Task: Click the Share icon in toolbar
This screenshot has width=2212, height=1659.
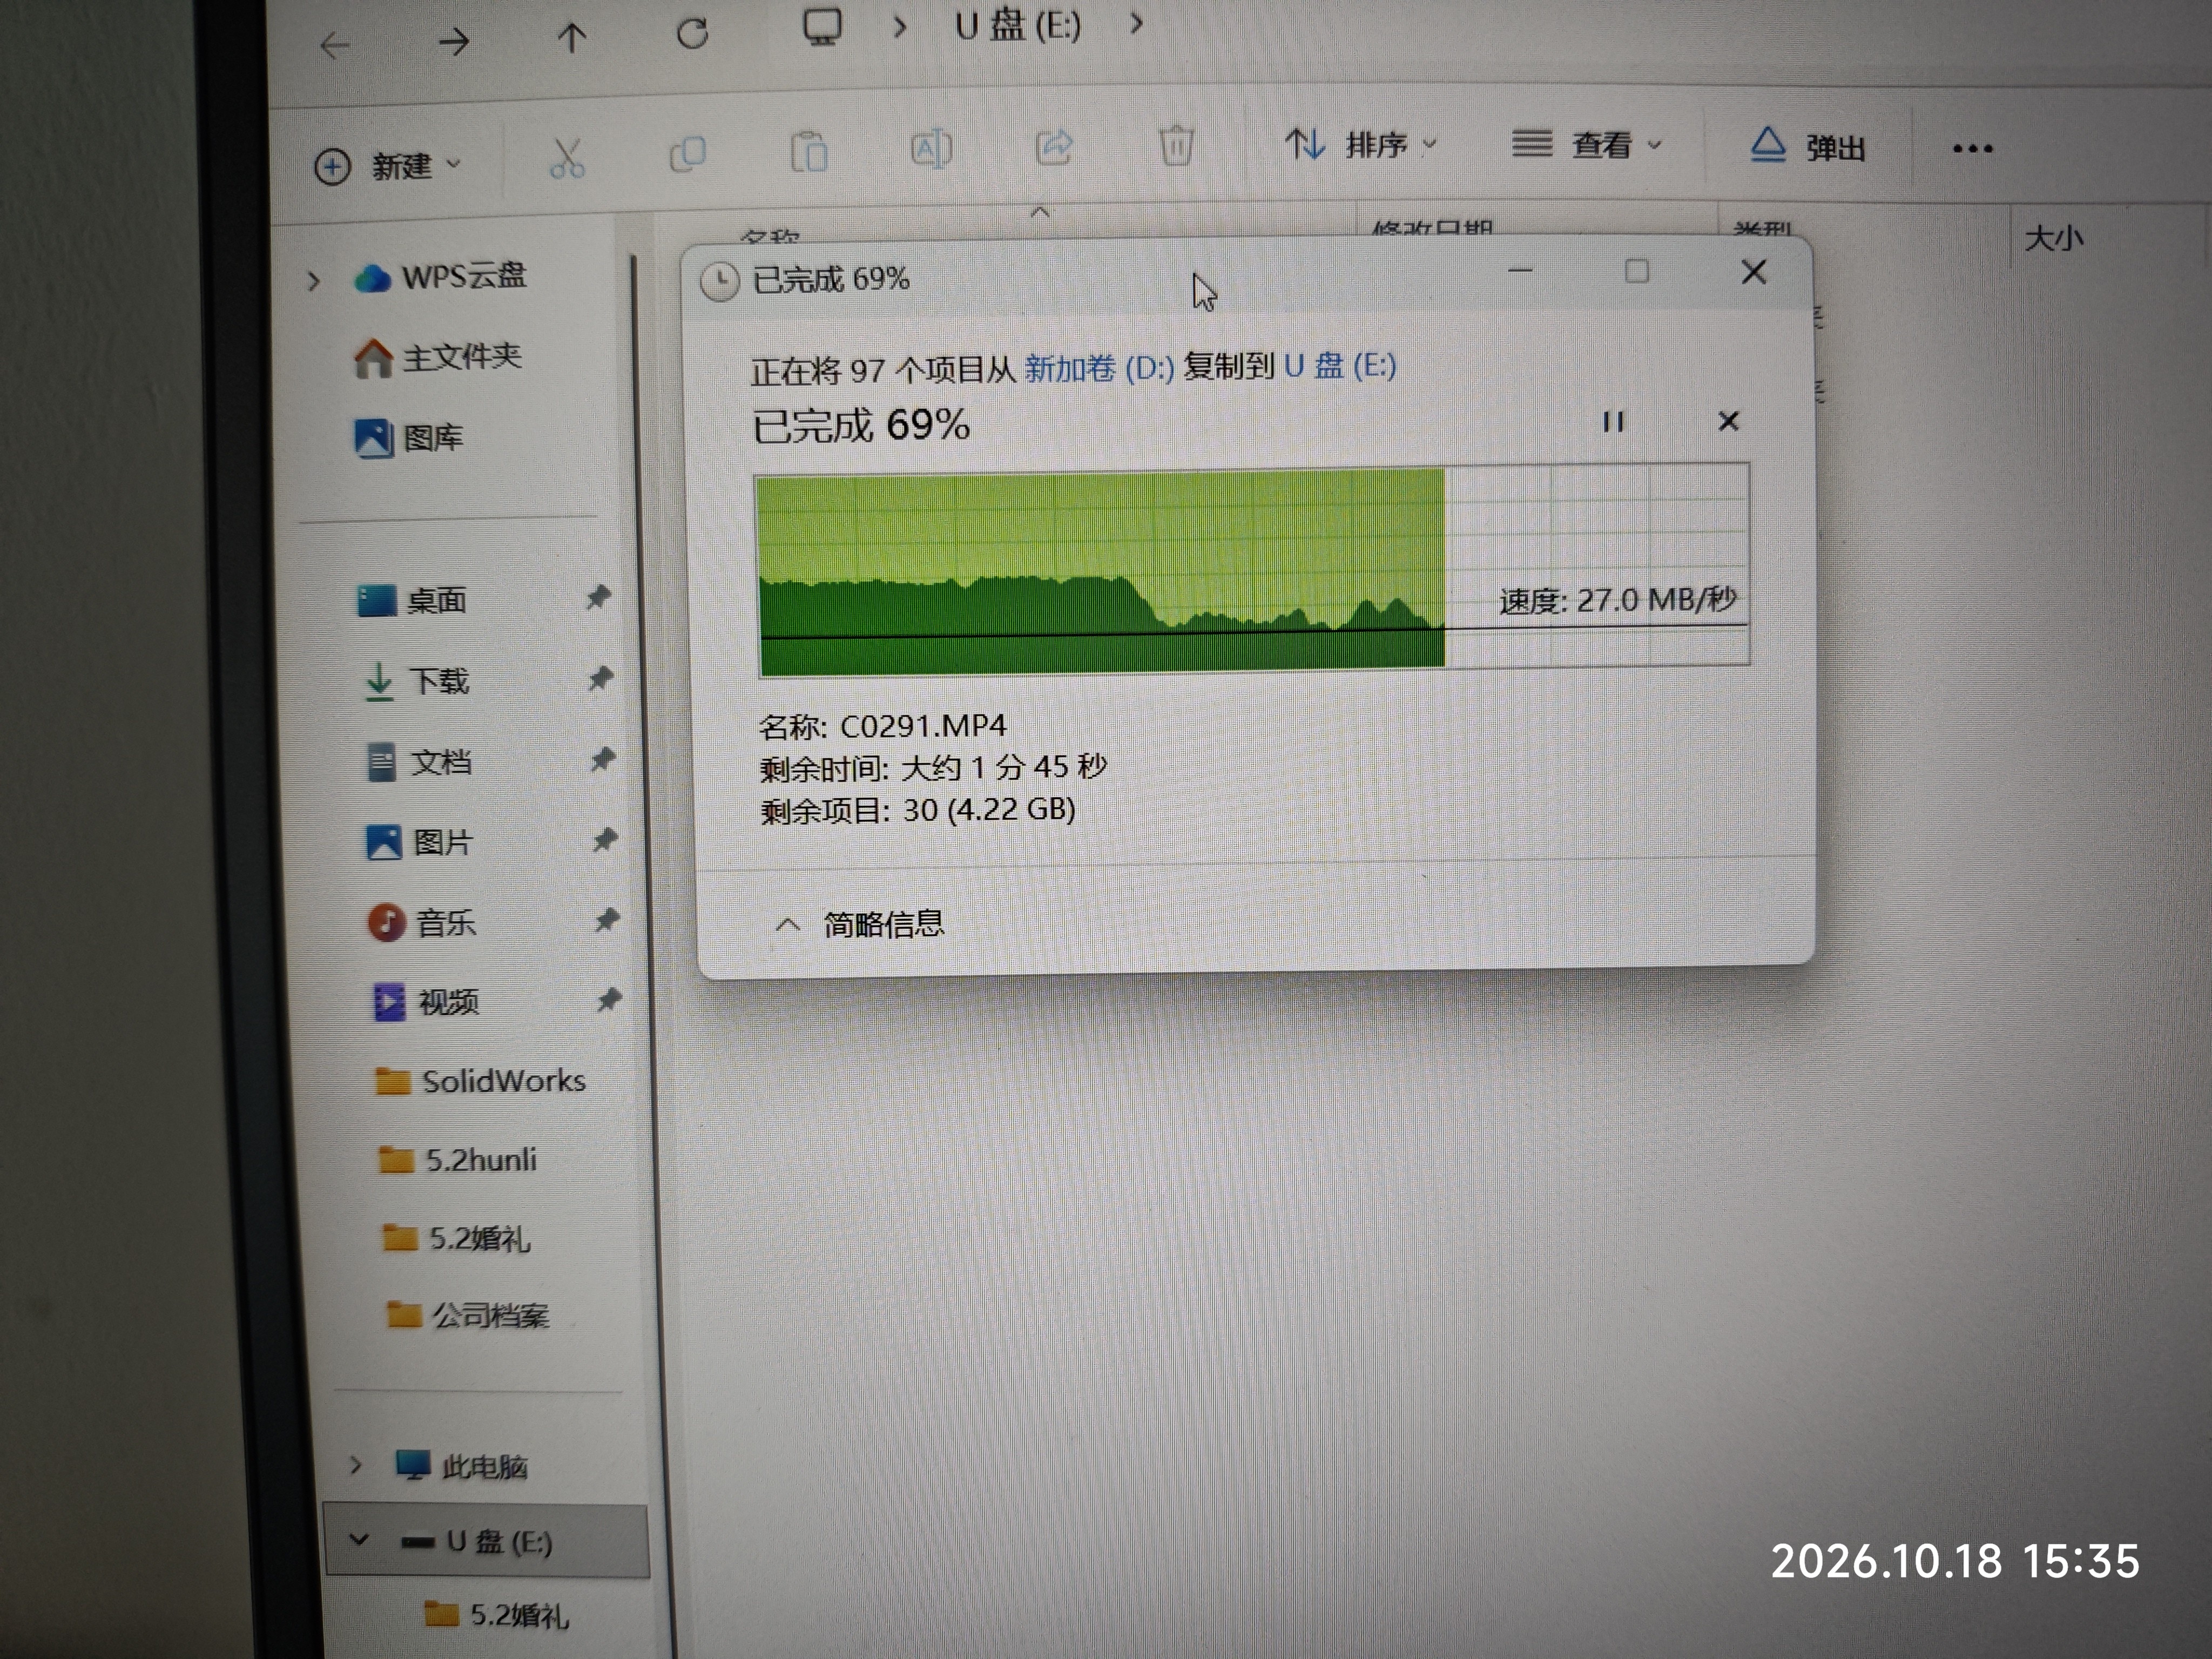Action: [x=1054, y=148]
